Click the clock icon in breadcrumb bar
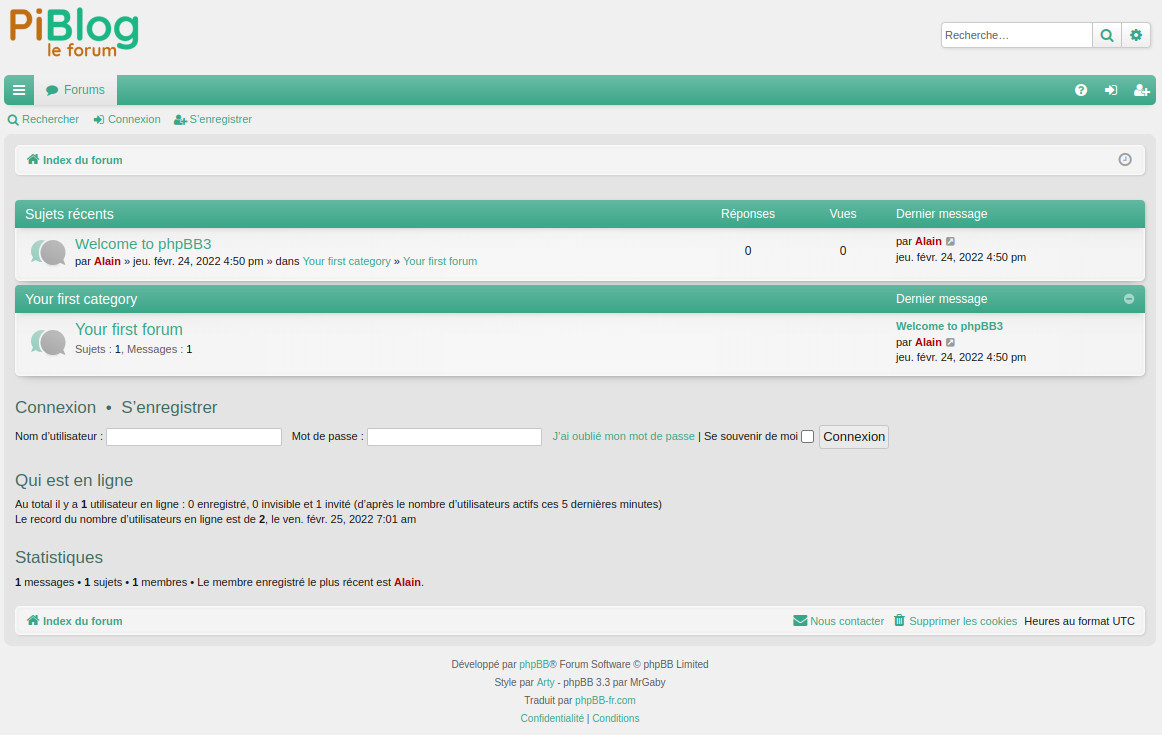 click(1125, 160)
